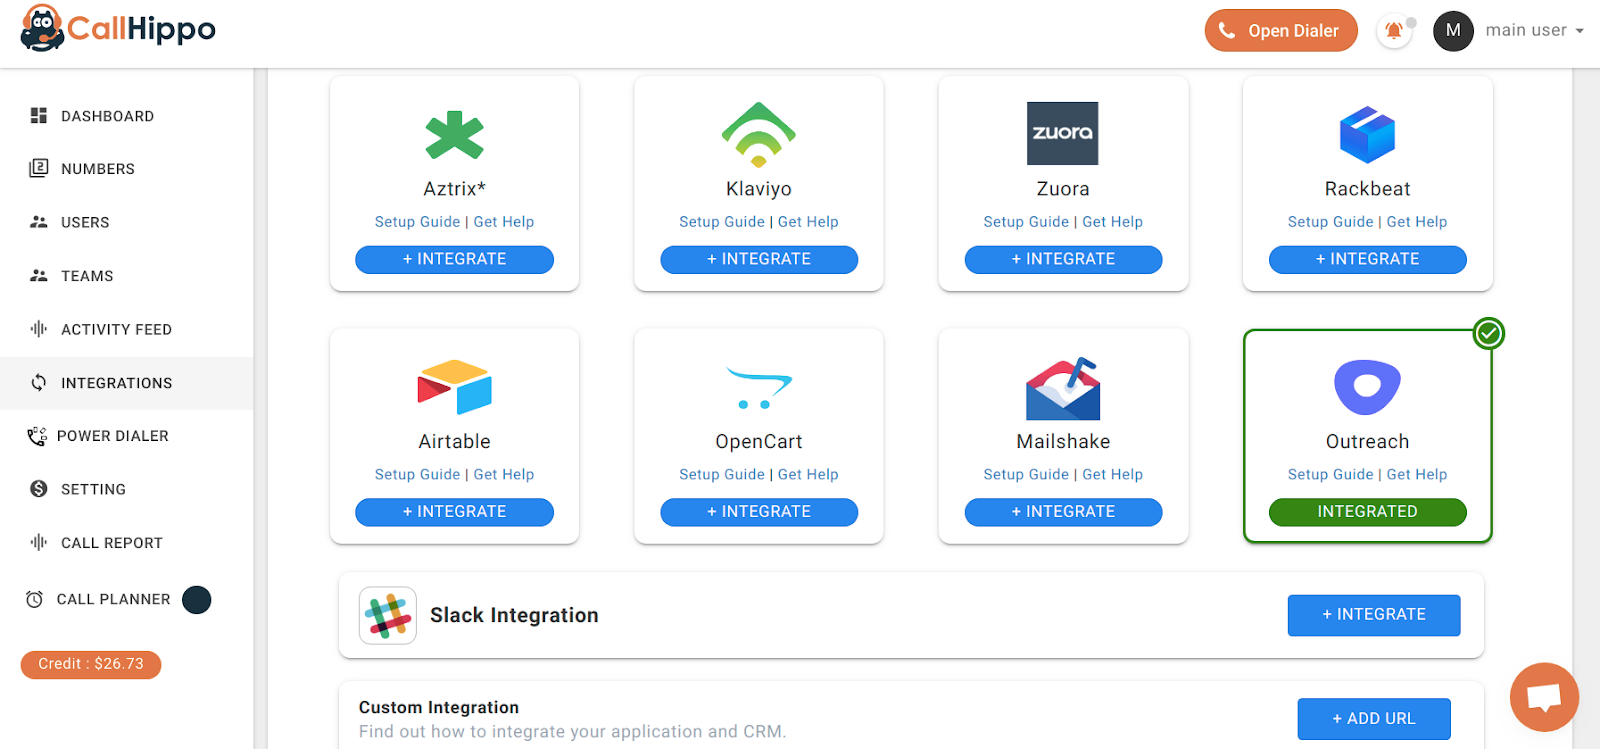This screenshot has width=1600, height=749.
Task: Click the green checkmark on Outreach card
Action: point(1489,333)
